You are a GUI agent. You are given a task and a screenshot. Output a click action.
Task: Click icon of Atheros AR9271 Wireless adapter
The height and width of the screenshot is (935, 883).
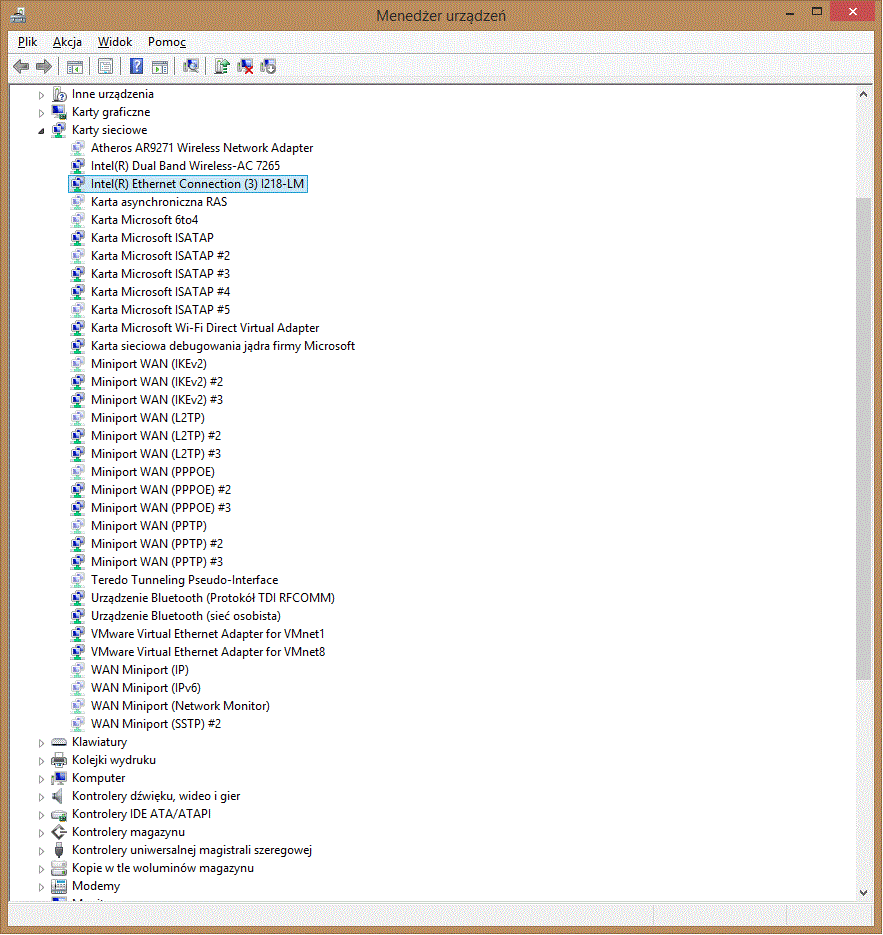click(78, 147)
